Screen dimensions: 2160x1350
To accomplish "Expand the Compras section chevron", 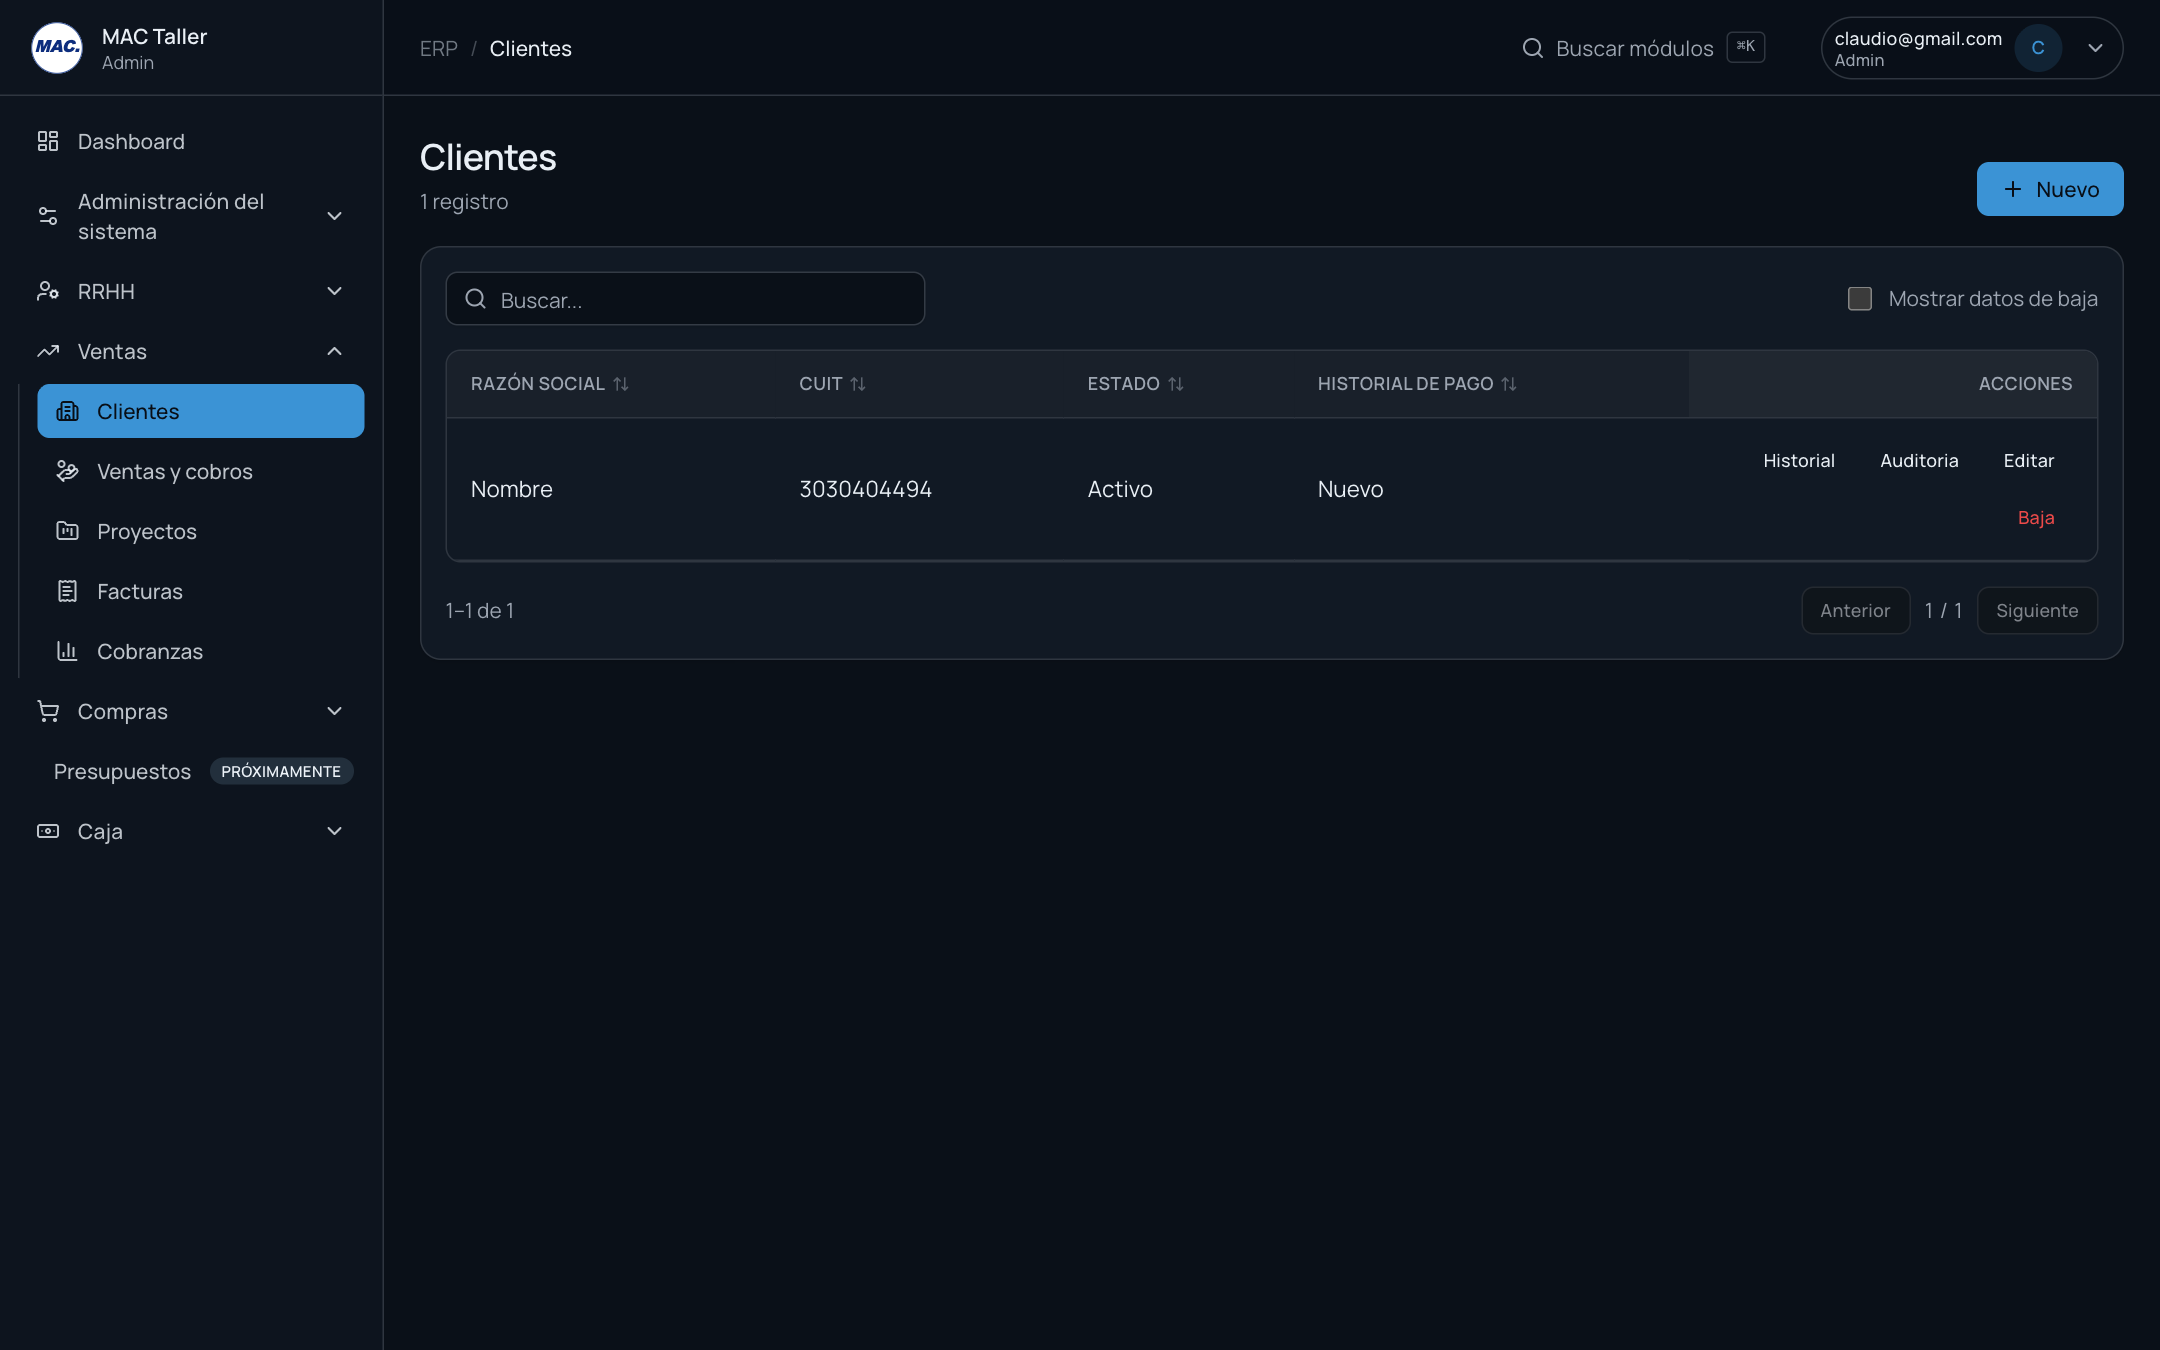I will coord(334,711).
